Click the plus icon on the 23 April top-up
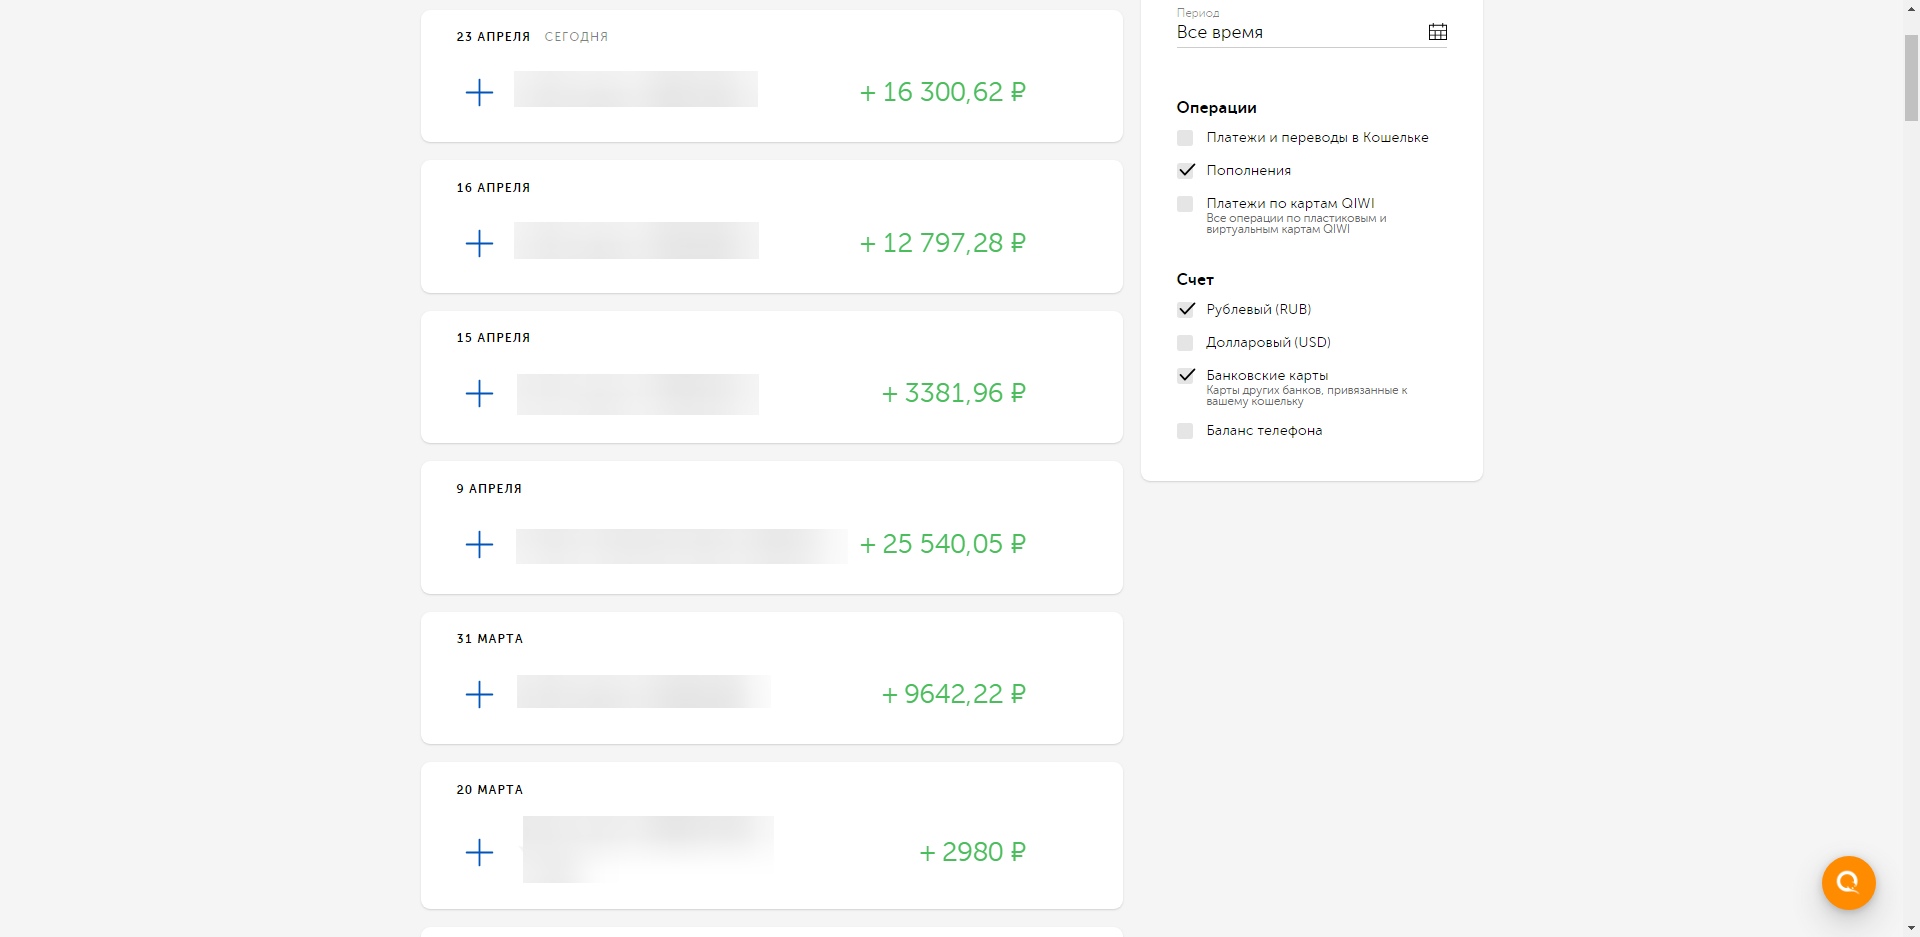The width and height of the screenshot is (1920, 937). click(480, 93)
